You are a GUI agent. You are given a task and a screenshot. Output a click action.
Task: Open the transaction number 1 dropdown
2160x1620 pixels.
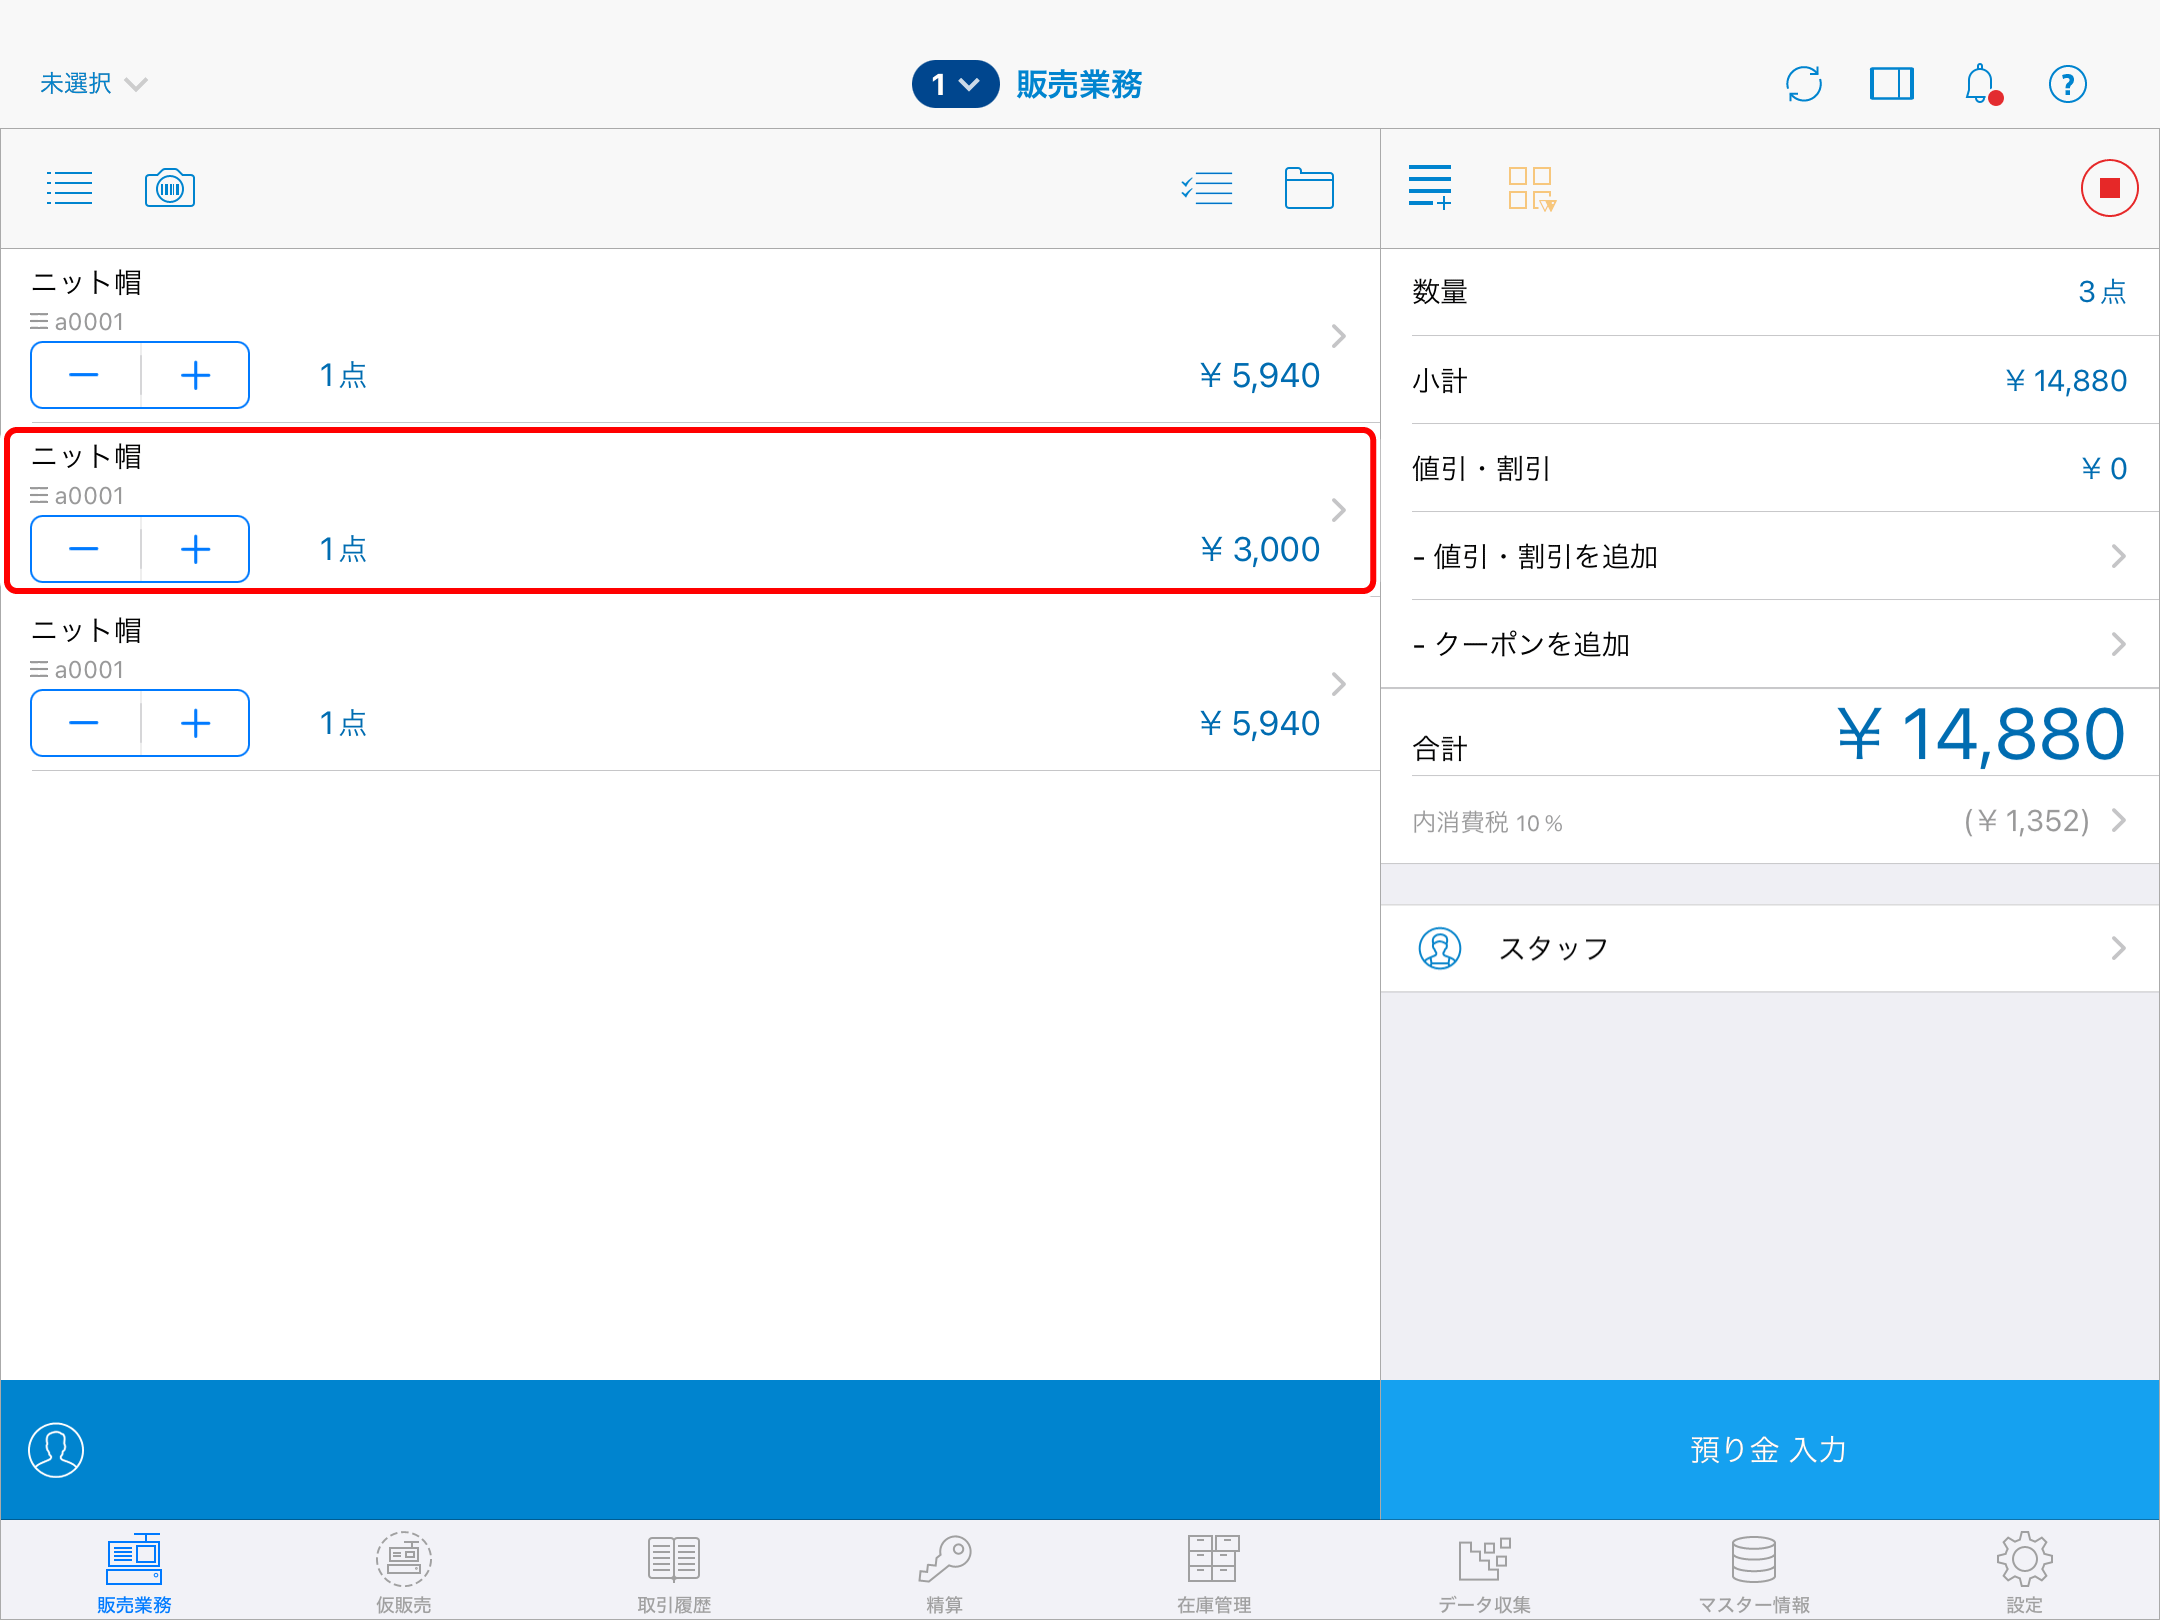coord(955,84)
